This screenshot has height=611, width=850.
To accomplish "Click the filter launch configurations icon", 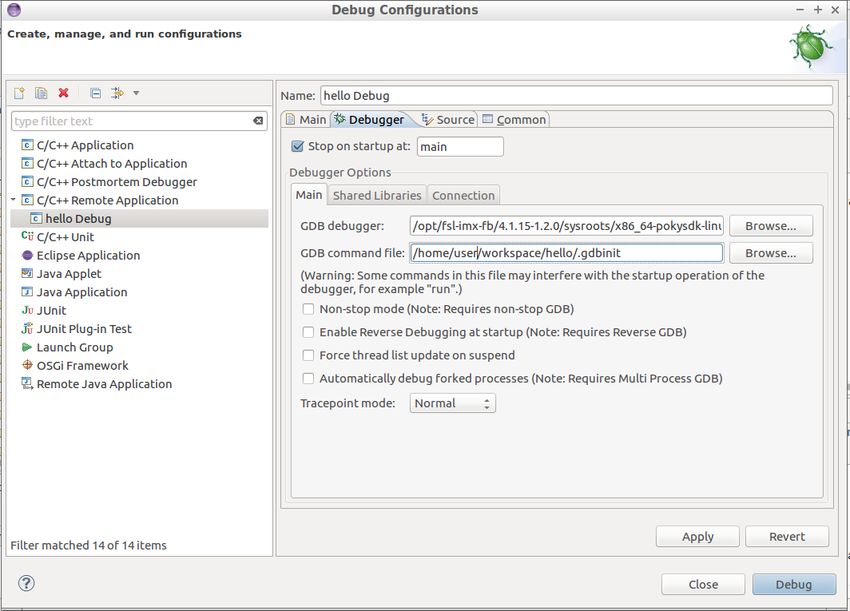I will point(117,93).
